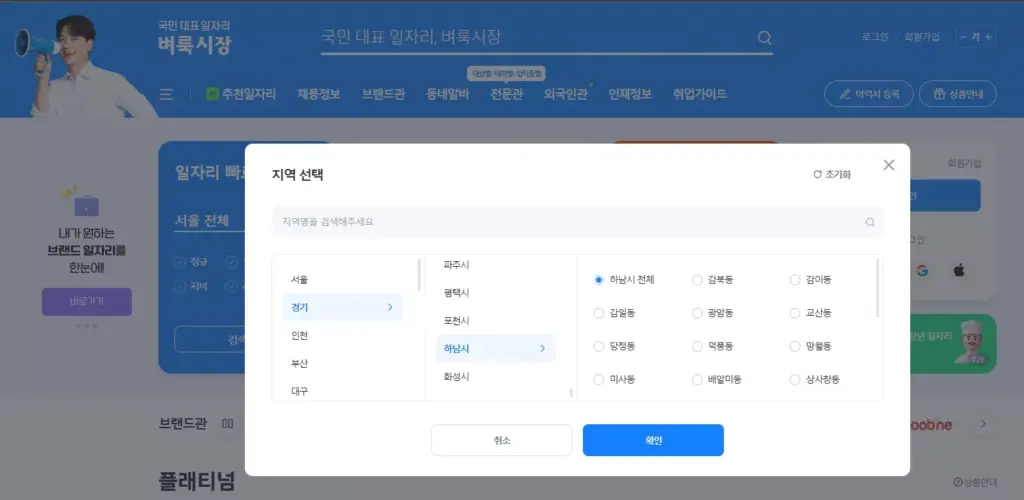Select 감일동 radio button
Viewport: 1024px width, 500px height.
[x=598, y=313]
